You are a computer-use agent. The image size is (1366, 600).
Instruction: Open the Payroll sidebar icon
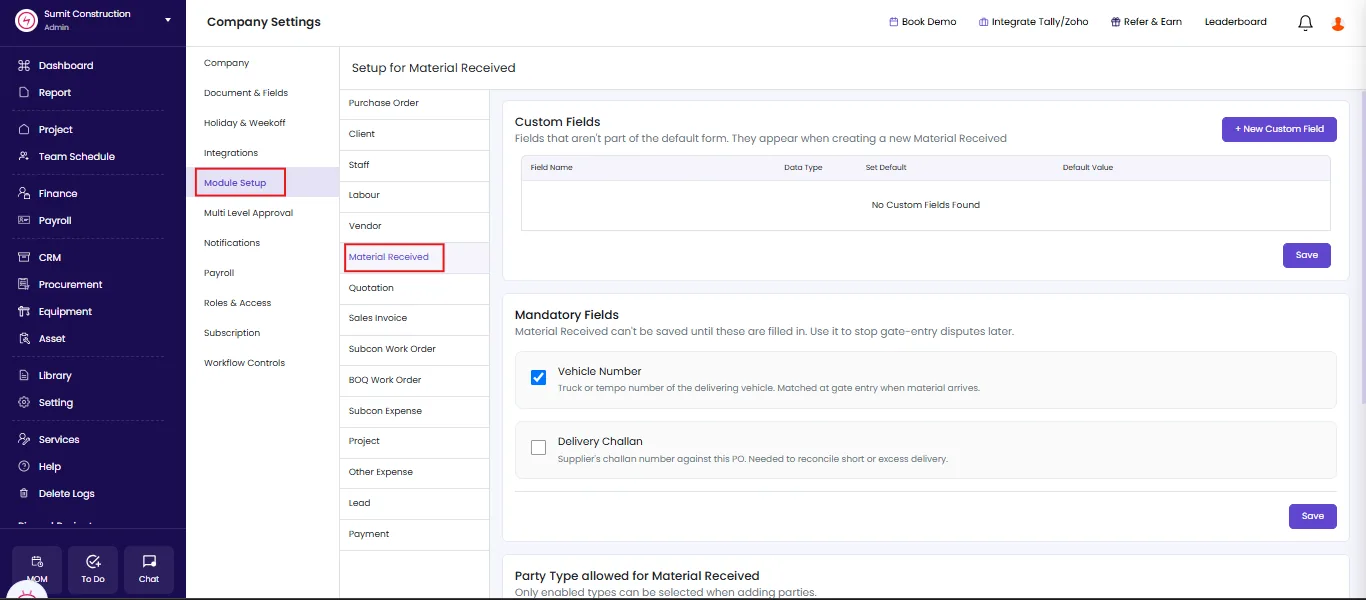click(24, 221)
